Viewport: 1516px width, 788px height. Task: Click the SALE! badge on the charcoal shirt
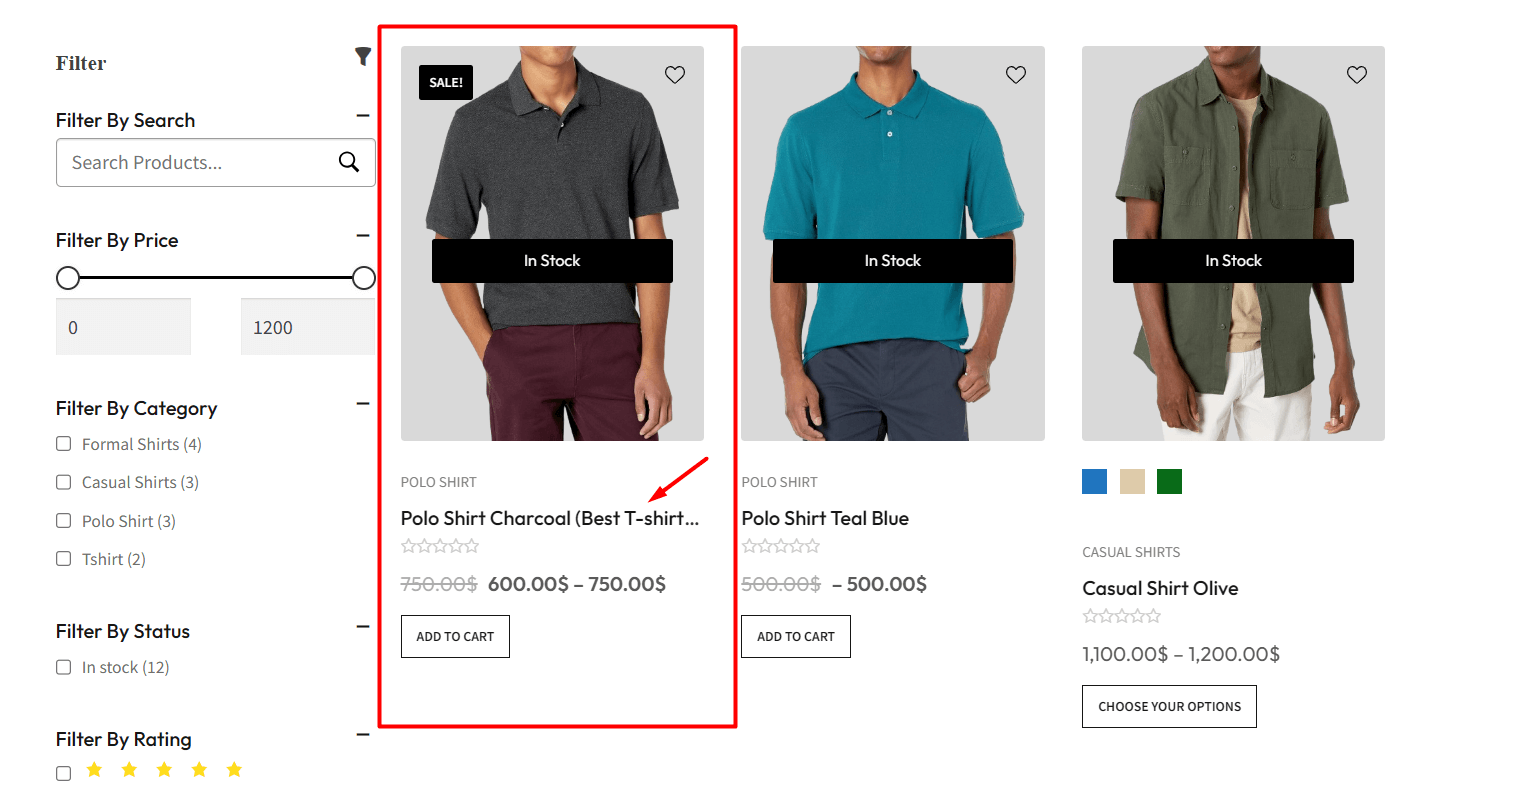446,82
